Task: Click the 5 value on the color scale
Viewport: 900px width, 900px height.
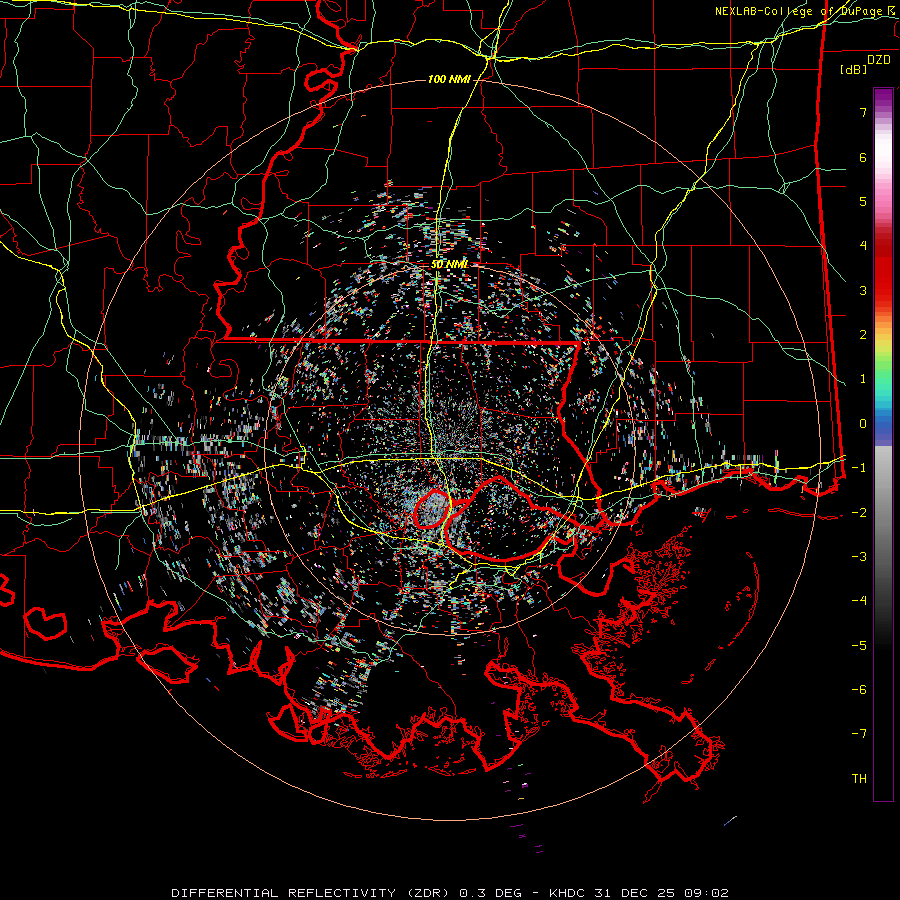Action: 863,201
